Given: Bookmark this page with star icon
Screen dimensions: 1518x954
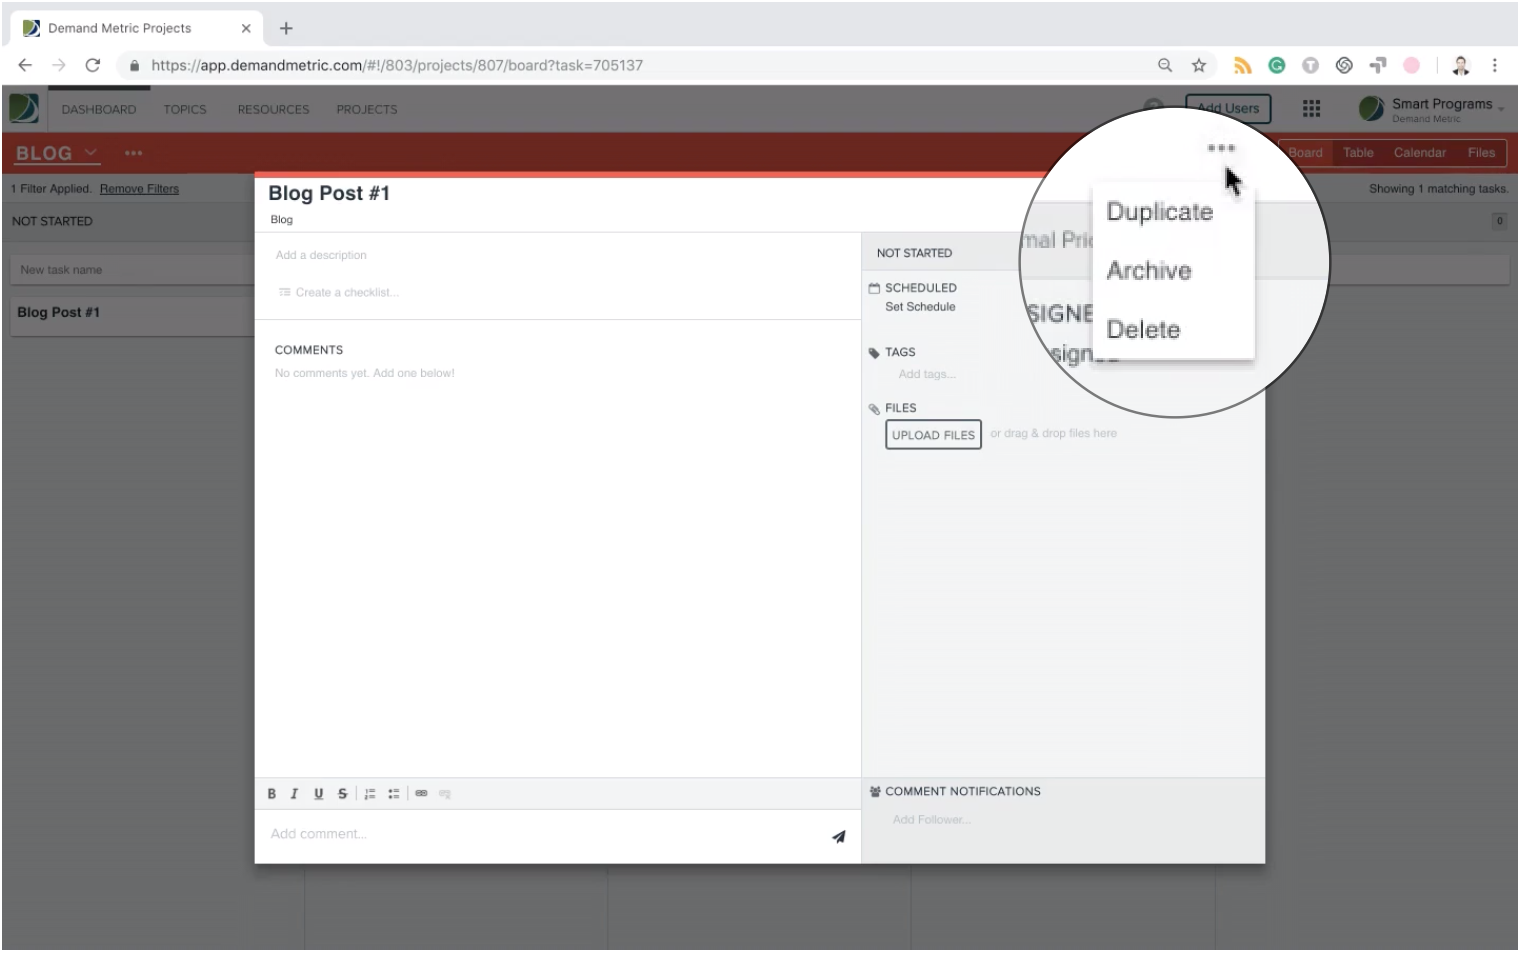Looking at the screenshot, I should click(x=1199, y=65).
